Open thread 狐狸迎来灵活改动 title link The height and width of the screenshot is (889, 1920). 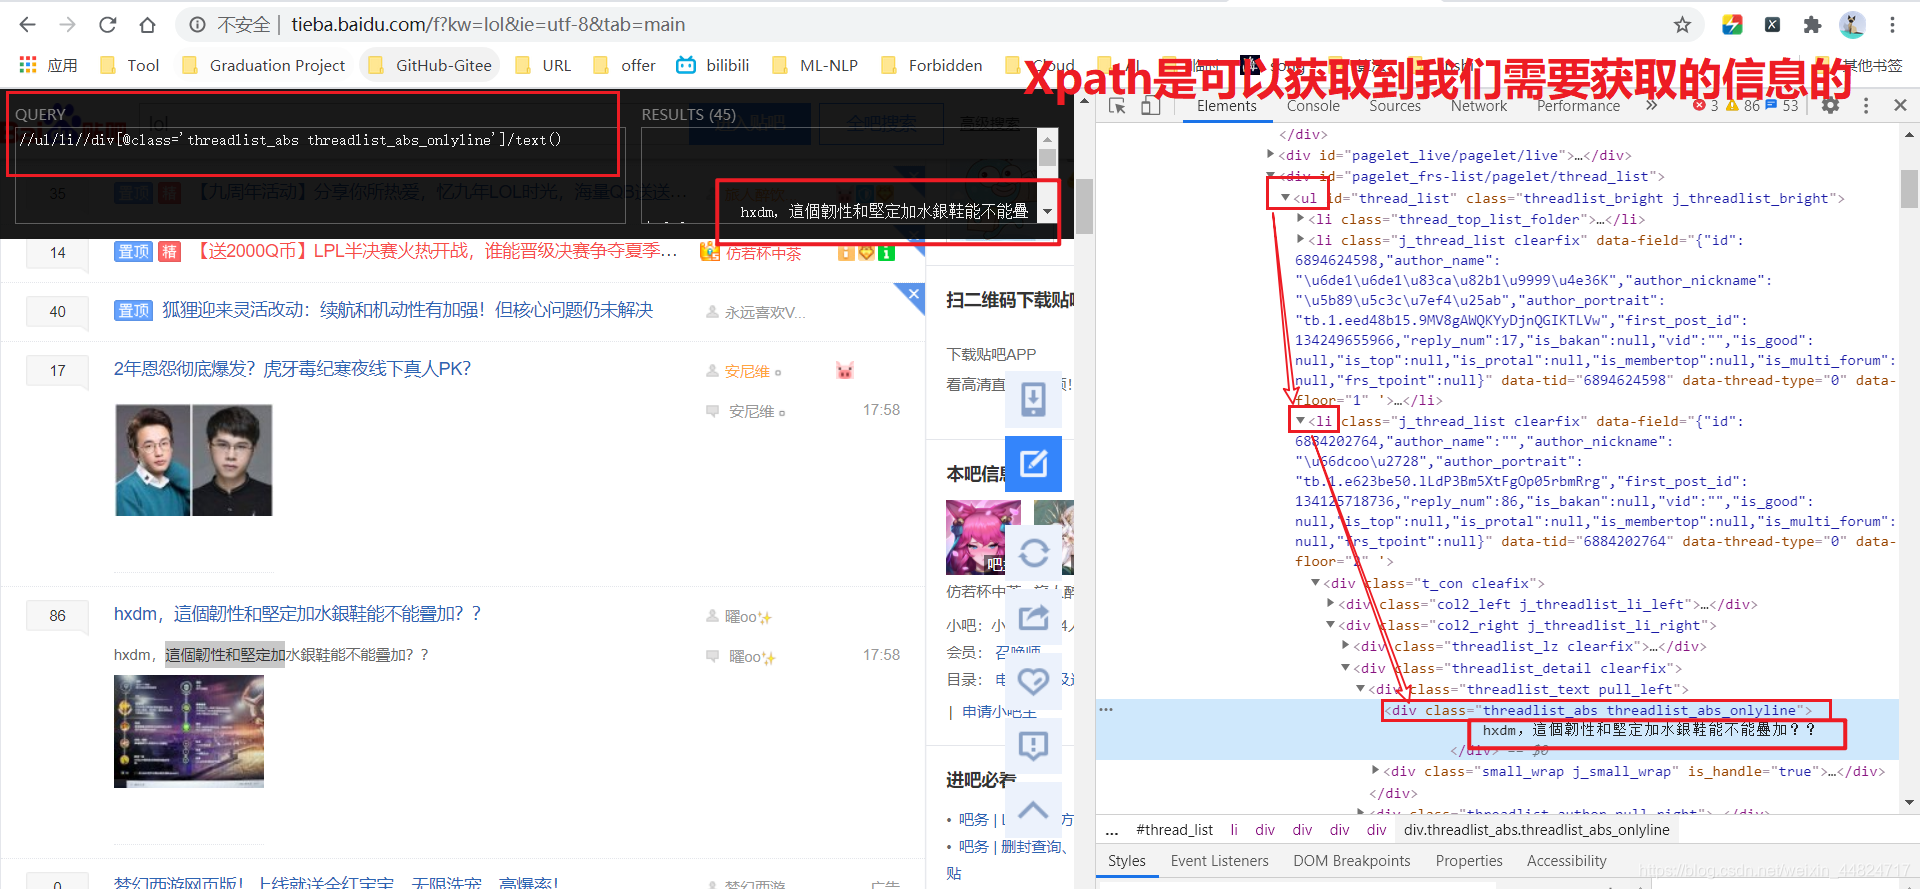point(408,310)
